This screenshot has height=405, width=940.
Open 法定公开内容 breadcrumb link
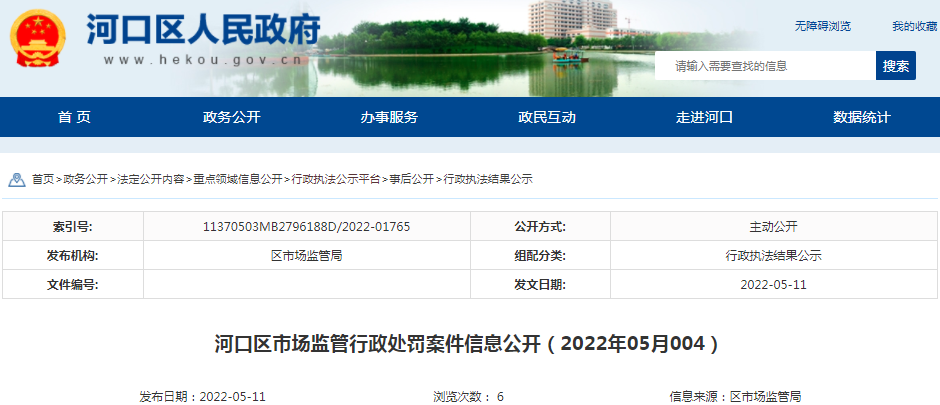150,179
